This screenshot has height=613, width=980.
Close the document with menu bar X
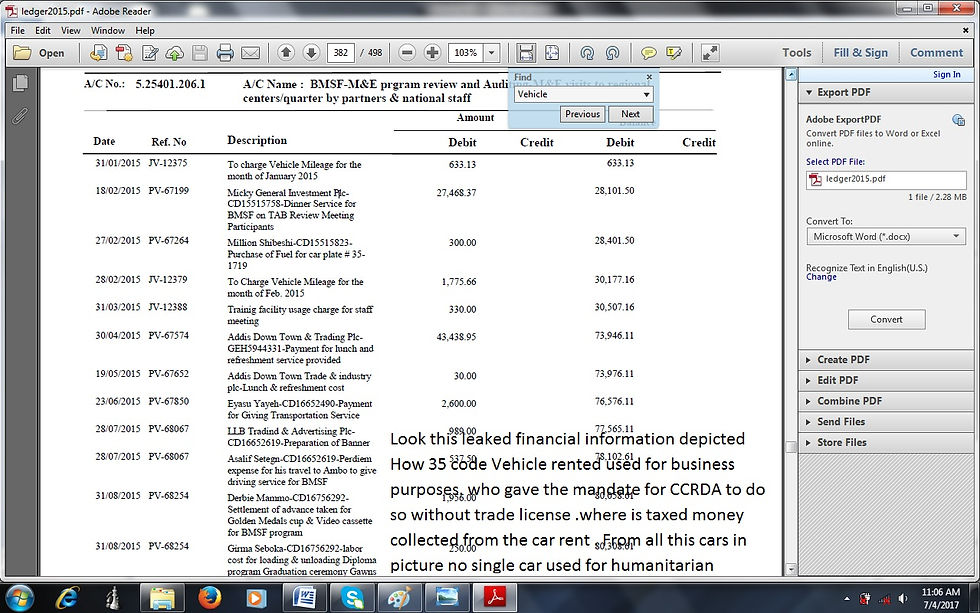(x=966, y=30)
